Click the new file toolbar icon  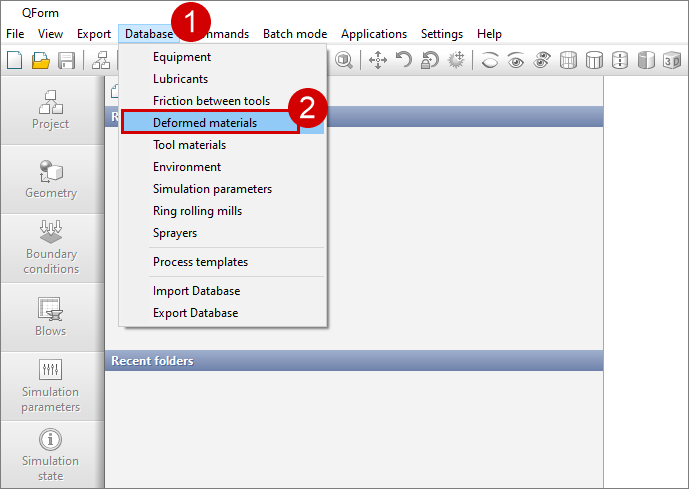point(15,60)
